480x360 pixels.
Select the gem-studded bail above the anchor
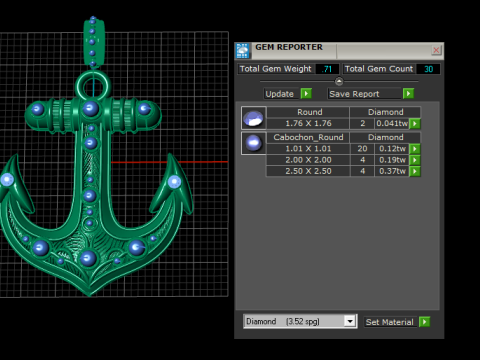pyautogui.click(x=94, y=42)
